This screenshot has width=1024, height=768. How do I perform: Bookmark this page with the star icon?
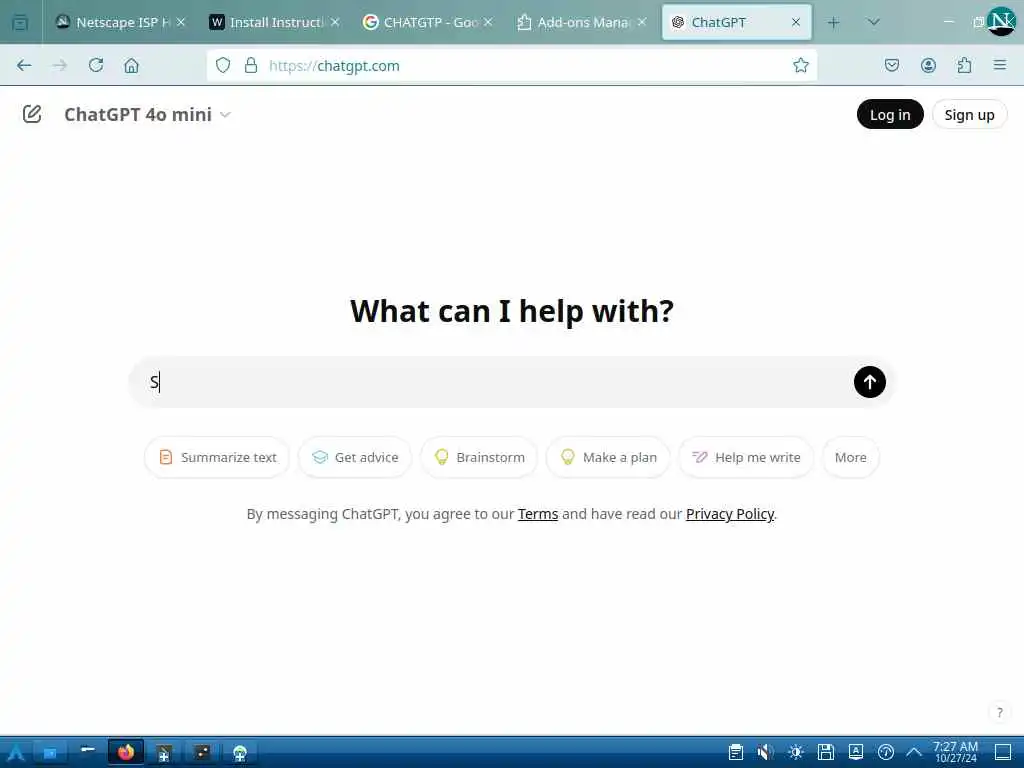click(801, 65)
